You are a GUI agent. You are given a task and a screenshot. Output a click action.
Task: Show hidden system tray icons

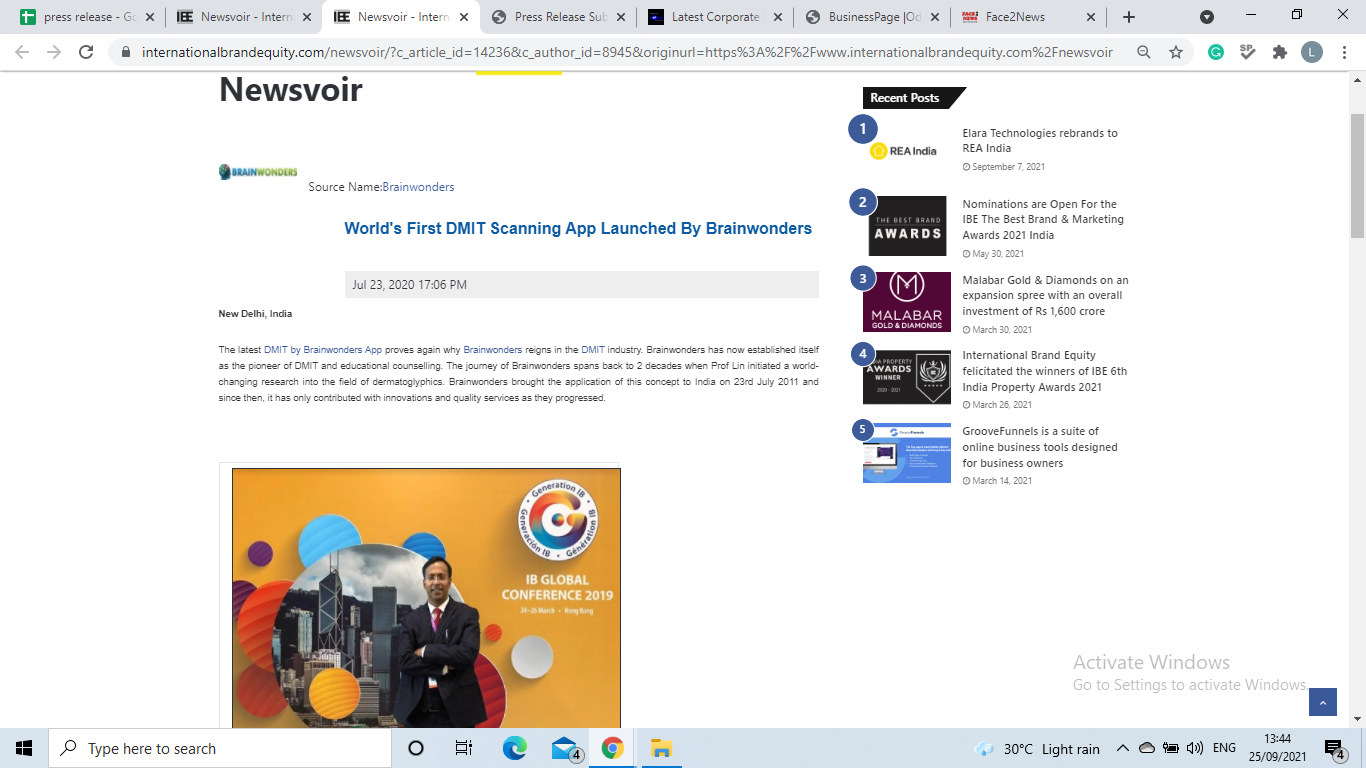1122,748
